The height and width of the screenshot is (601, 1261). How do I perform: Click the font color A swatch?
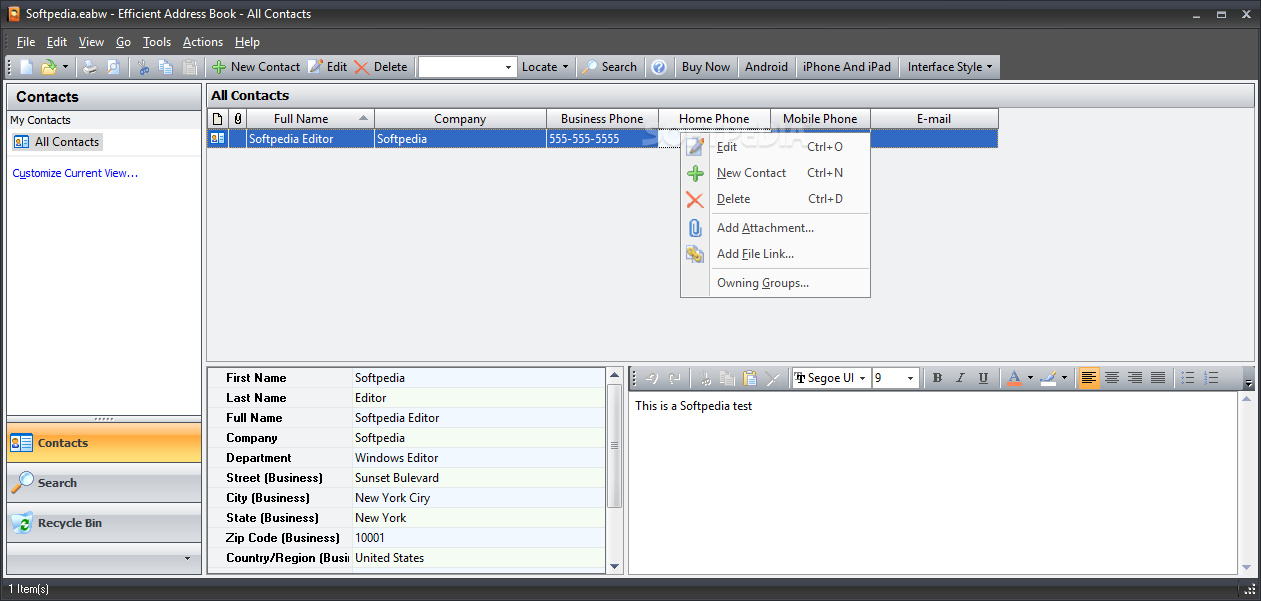tap(1014, 378)
